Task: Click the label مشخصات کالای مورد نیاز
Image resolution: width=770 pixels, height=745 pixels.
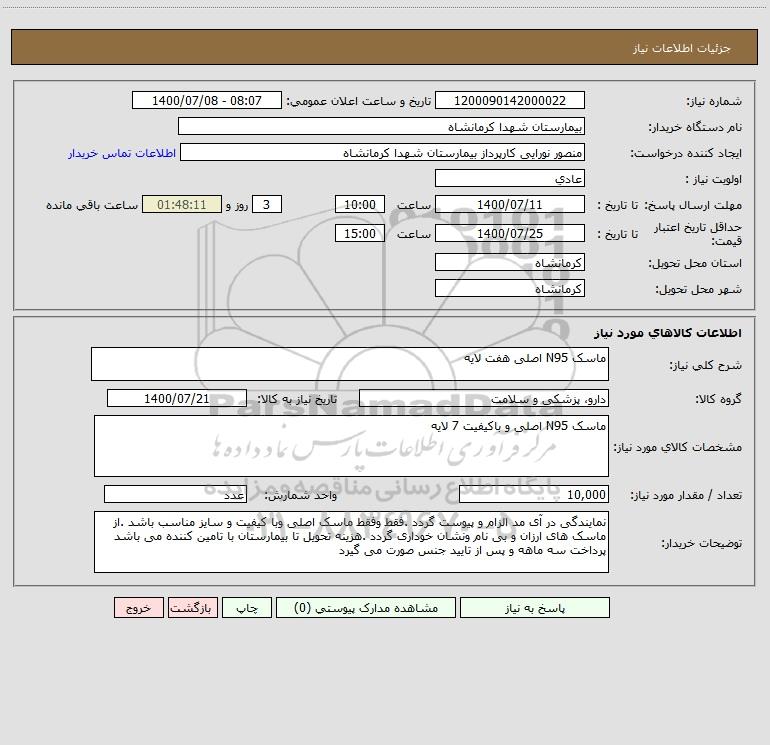Action: (678, 447)
